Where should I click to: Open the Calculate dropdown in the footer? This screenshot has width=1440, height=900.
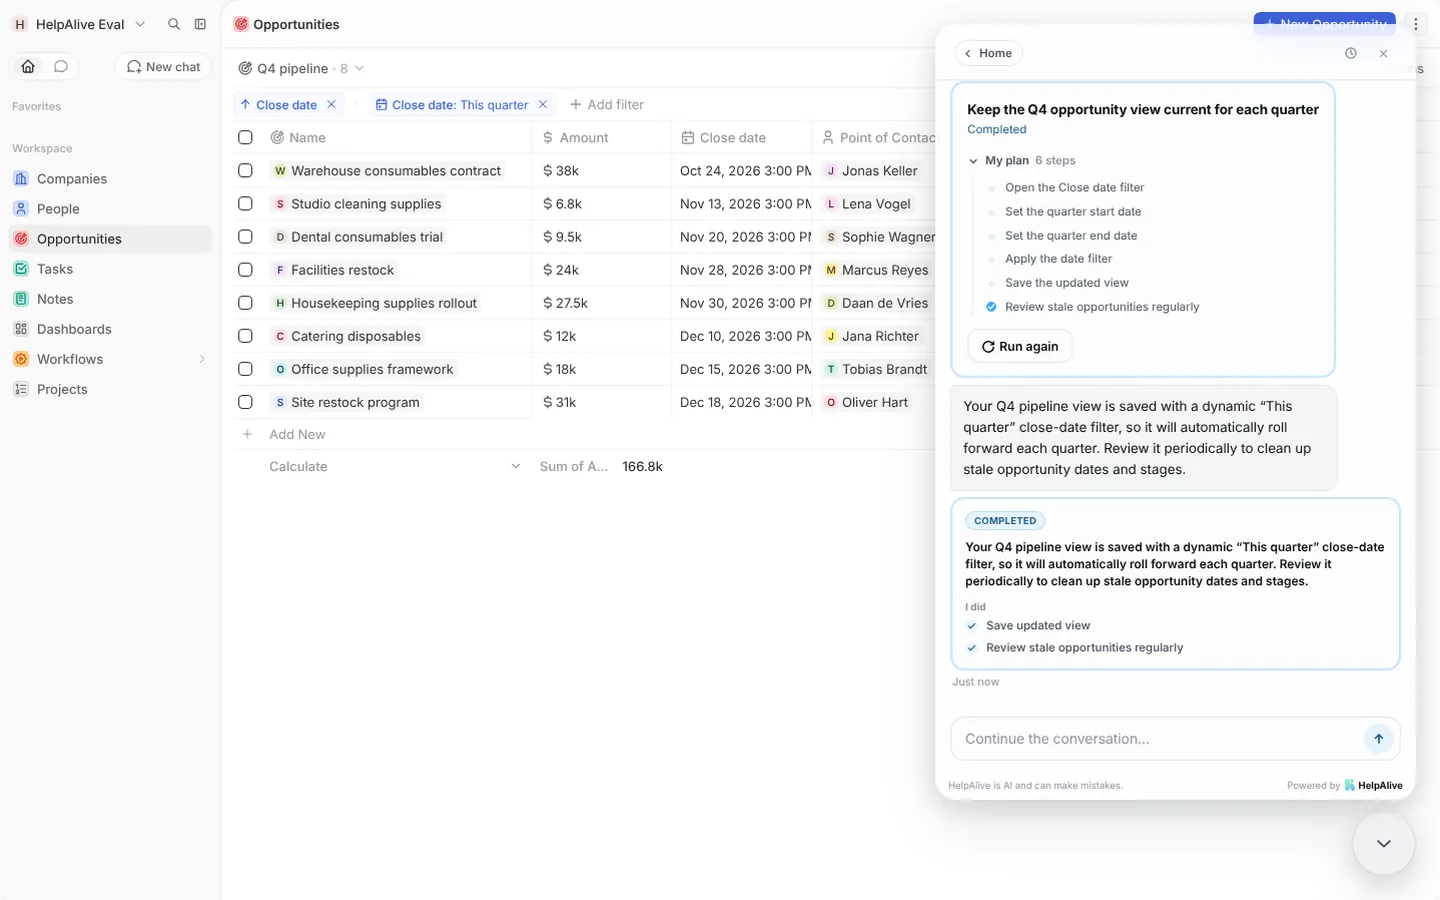click(x=394, y=466)
